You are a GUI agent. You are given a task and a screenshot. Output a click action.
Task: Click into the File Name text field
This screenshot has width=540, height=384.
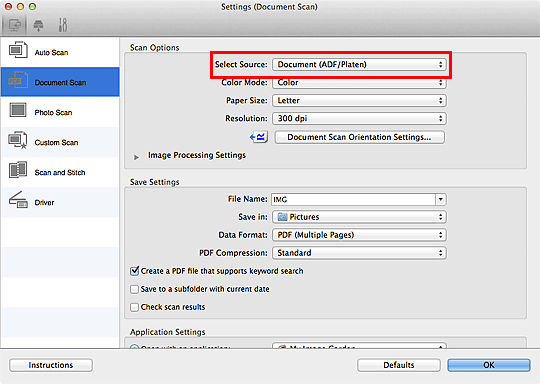tap(354, 199)
